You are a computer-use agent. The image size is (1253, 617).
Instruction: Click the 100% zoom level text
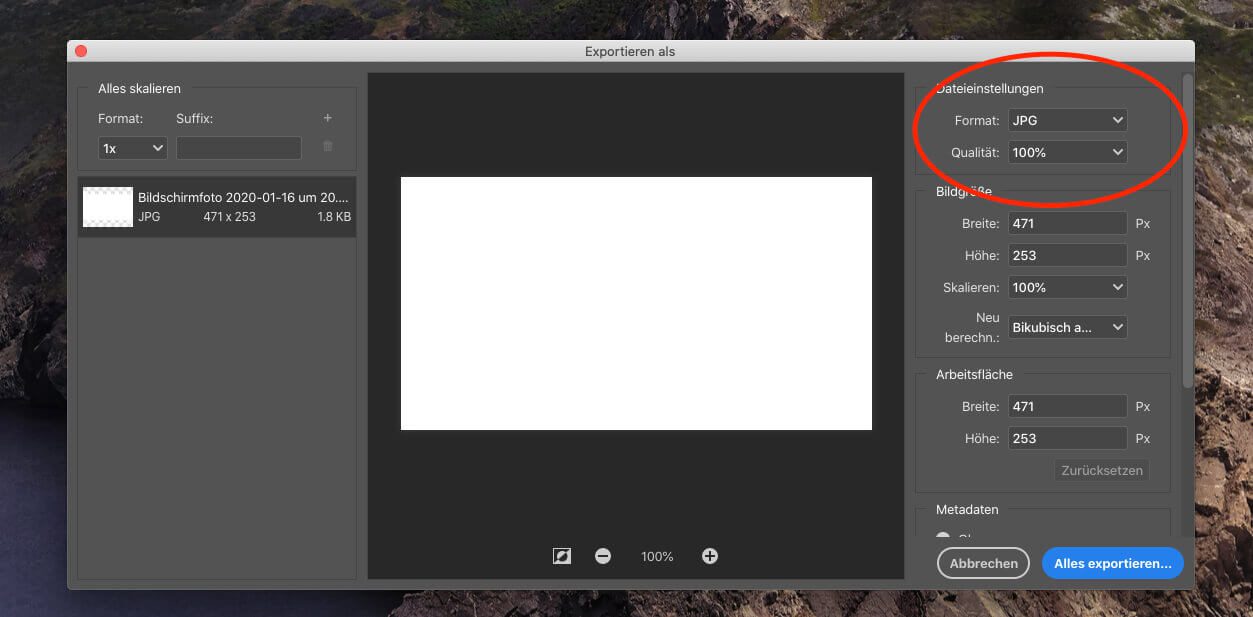[657, 556]
